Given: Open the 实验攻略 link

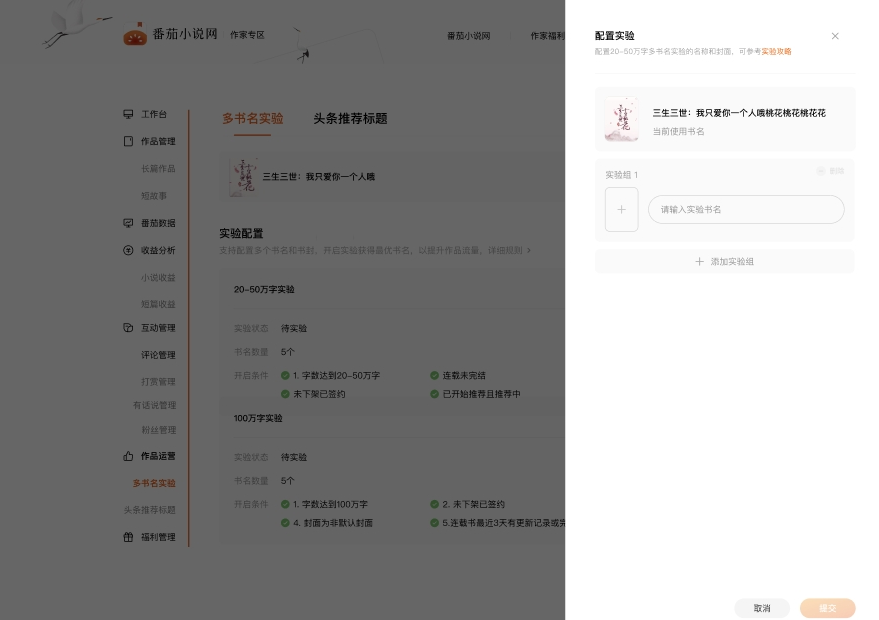Looking at the screenshot, I should [776, 51].
